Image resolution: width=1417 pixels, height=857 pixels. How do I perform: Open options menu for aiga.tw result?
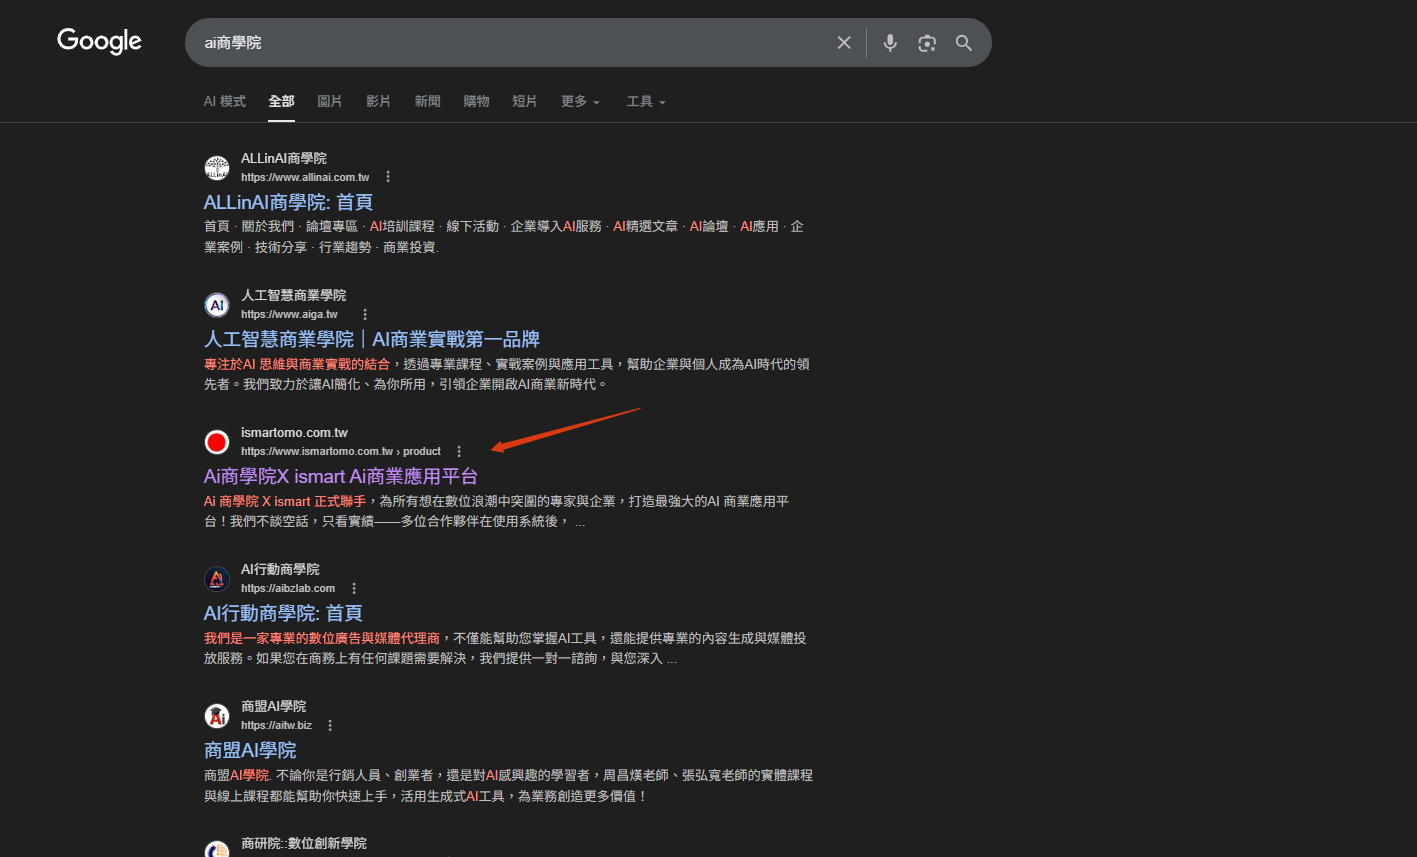tap(365, 314)
